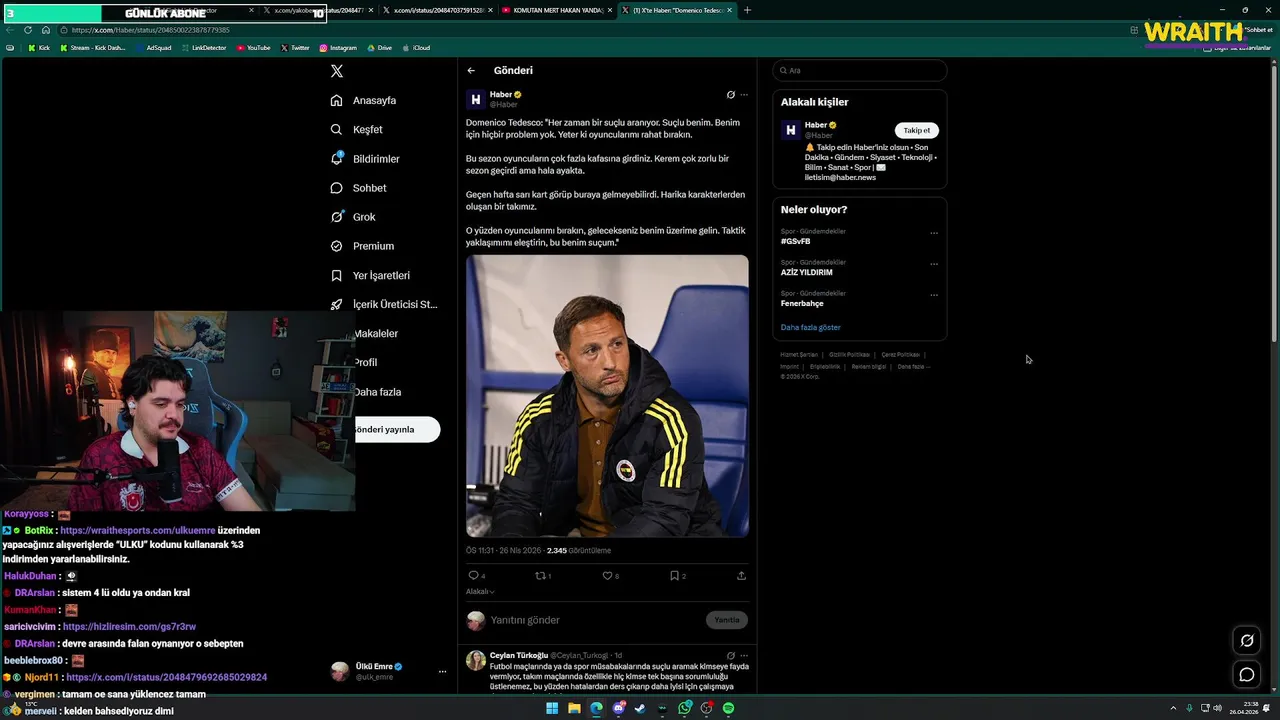1280x720 pixels.
Task: Click the Haber account avatar on the post
Action: (476, 99)
